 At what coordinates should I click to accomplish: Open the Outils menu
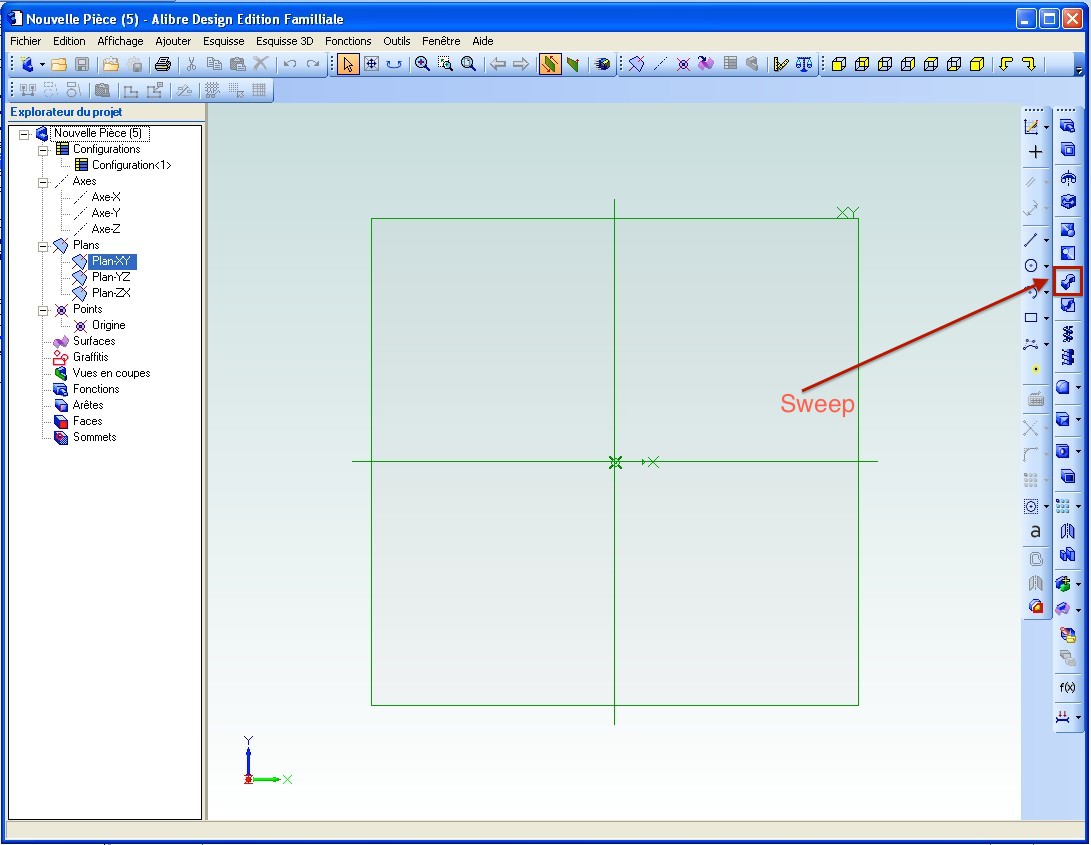[x=397, y=41]
